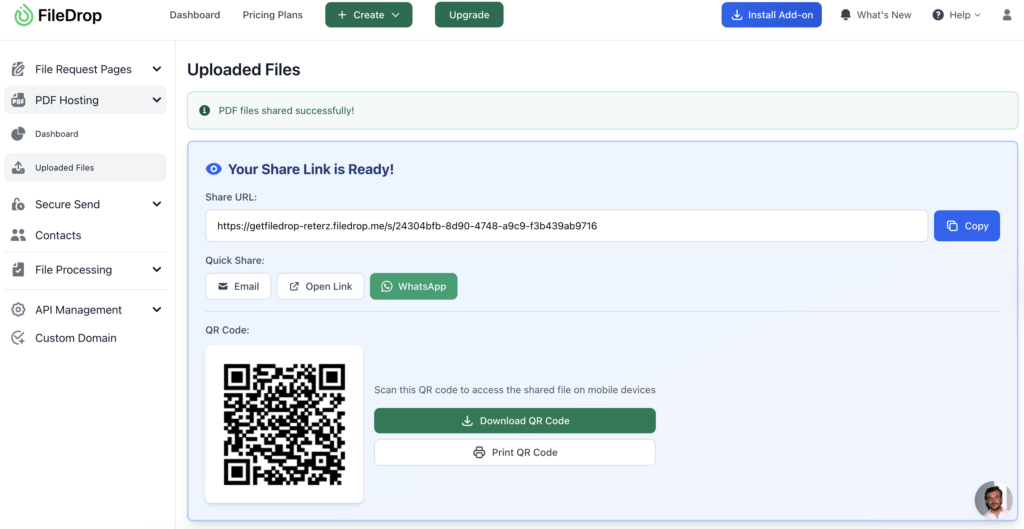Open the Help dropdown menu
The height and width of the screenshot is (529, 1024).
957,15
